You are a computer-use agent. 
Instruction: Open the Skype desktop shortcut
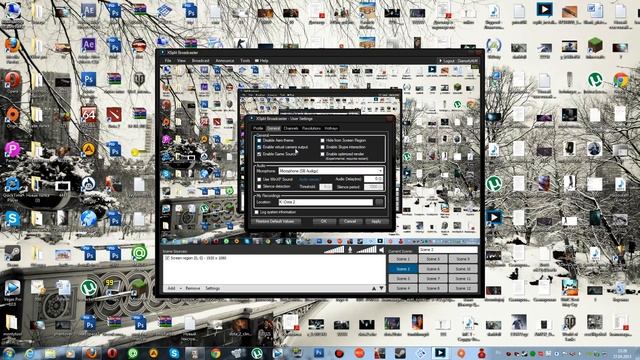[x=12, y=219]
